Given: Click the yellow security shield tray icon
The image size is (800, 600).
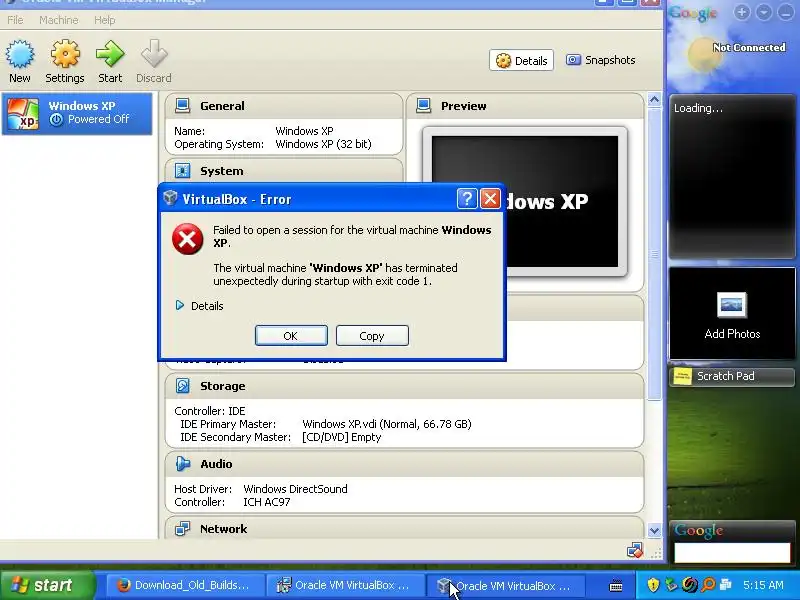Looking at the screenshot, I should click(653, 585).
